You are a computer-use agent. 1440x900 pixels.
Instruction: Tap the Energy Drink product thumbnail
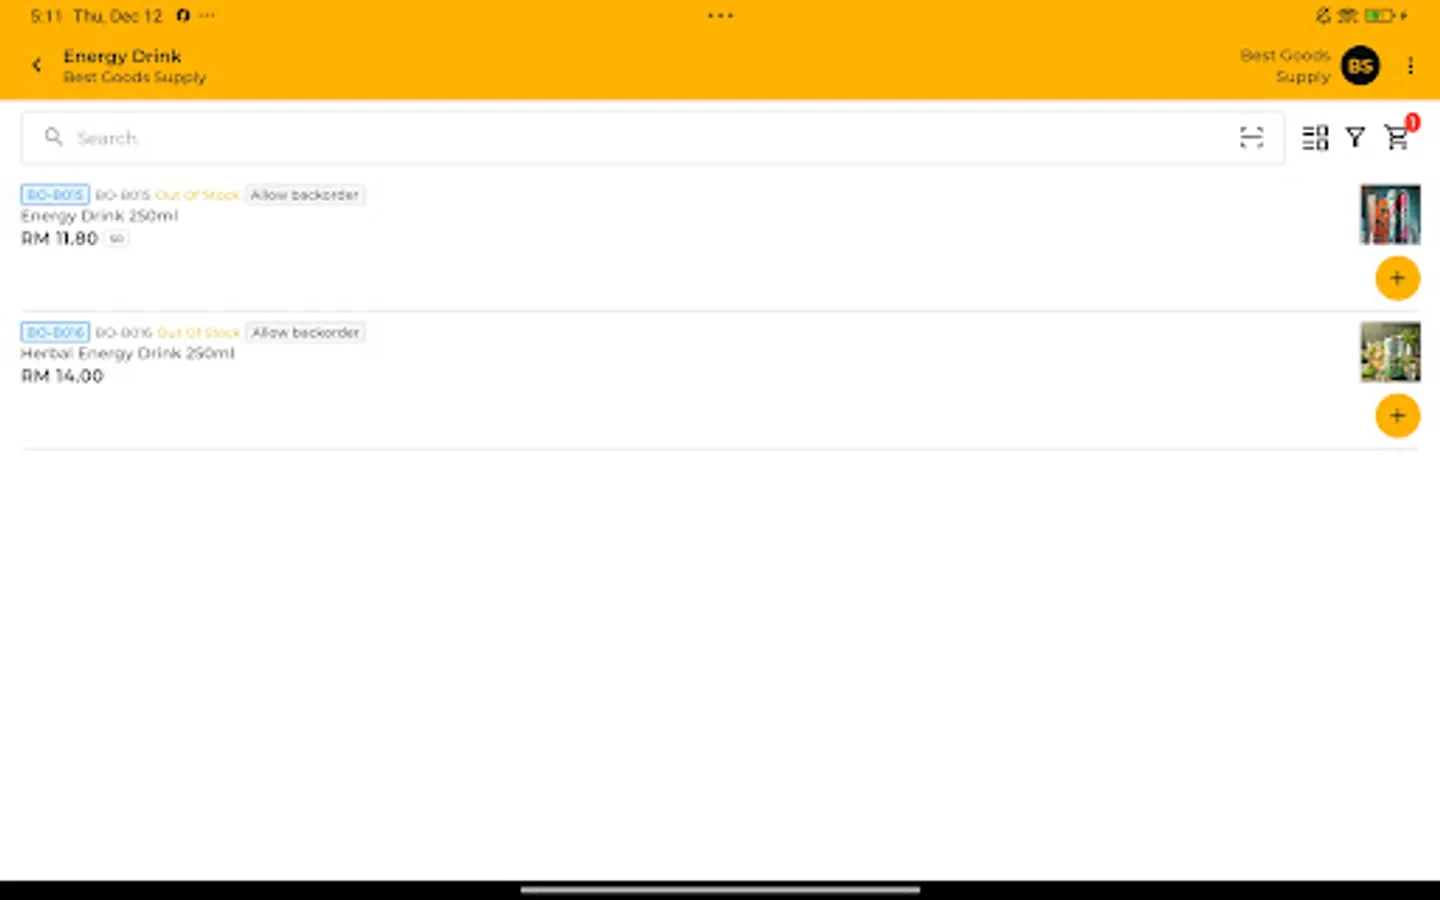1389,214
